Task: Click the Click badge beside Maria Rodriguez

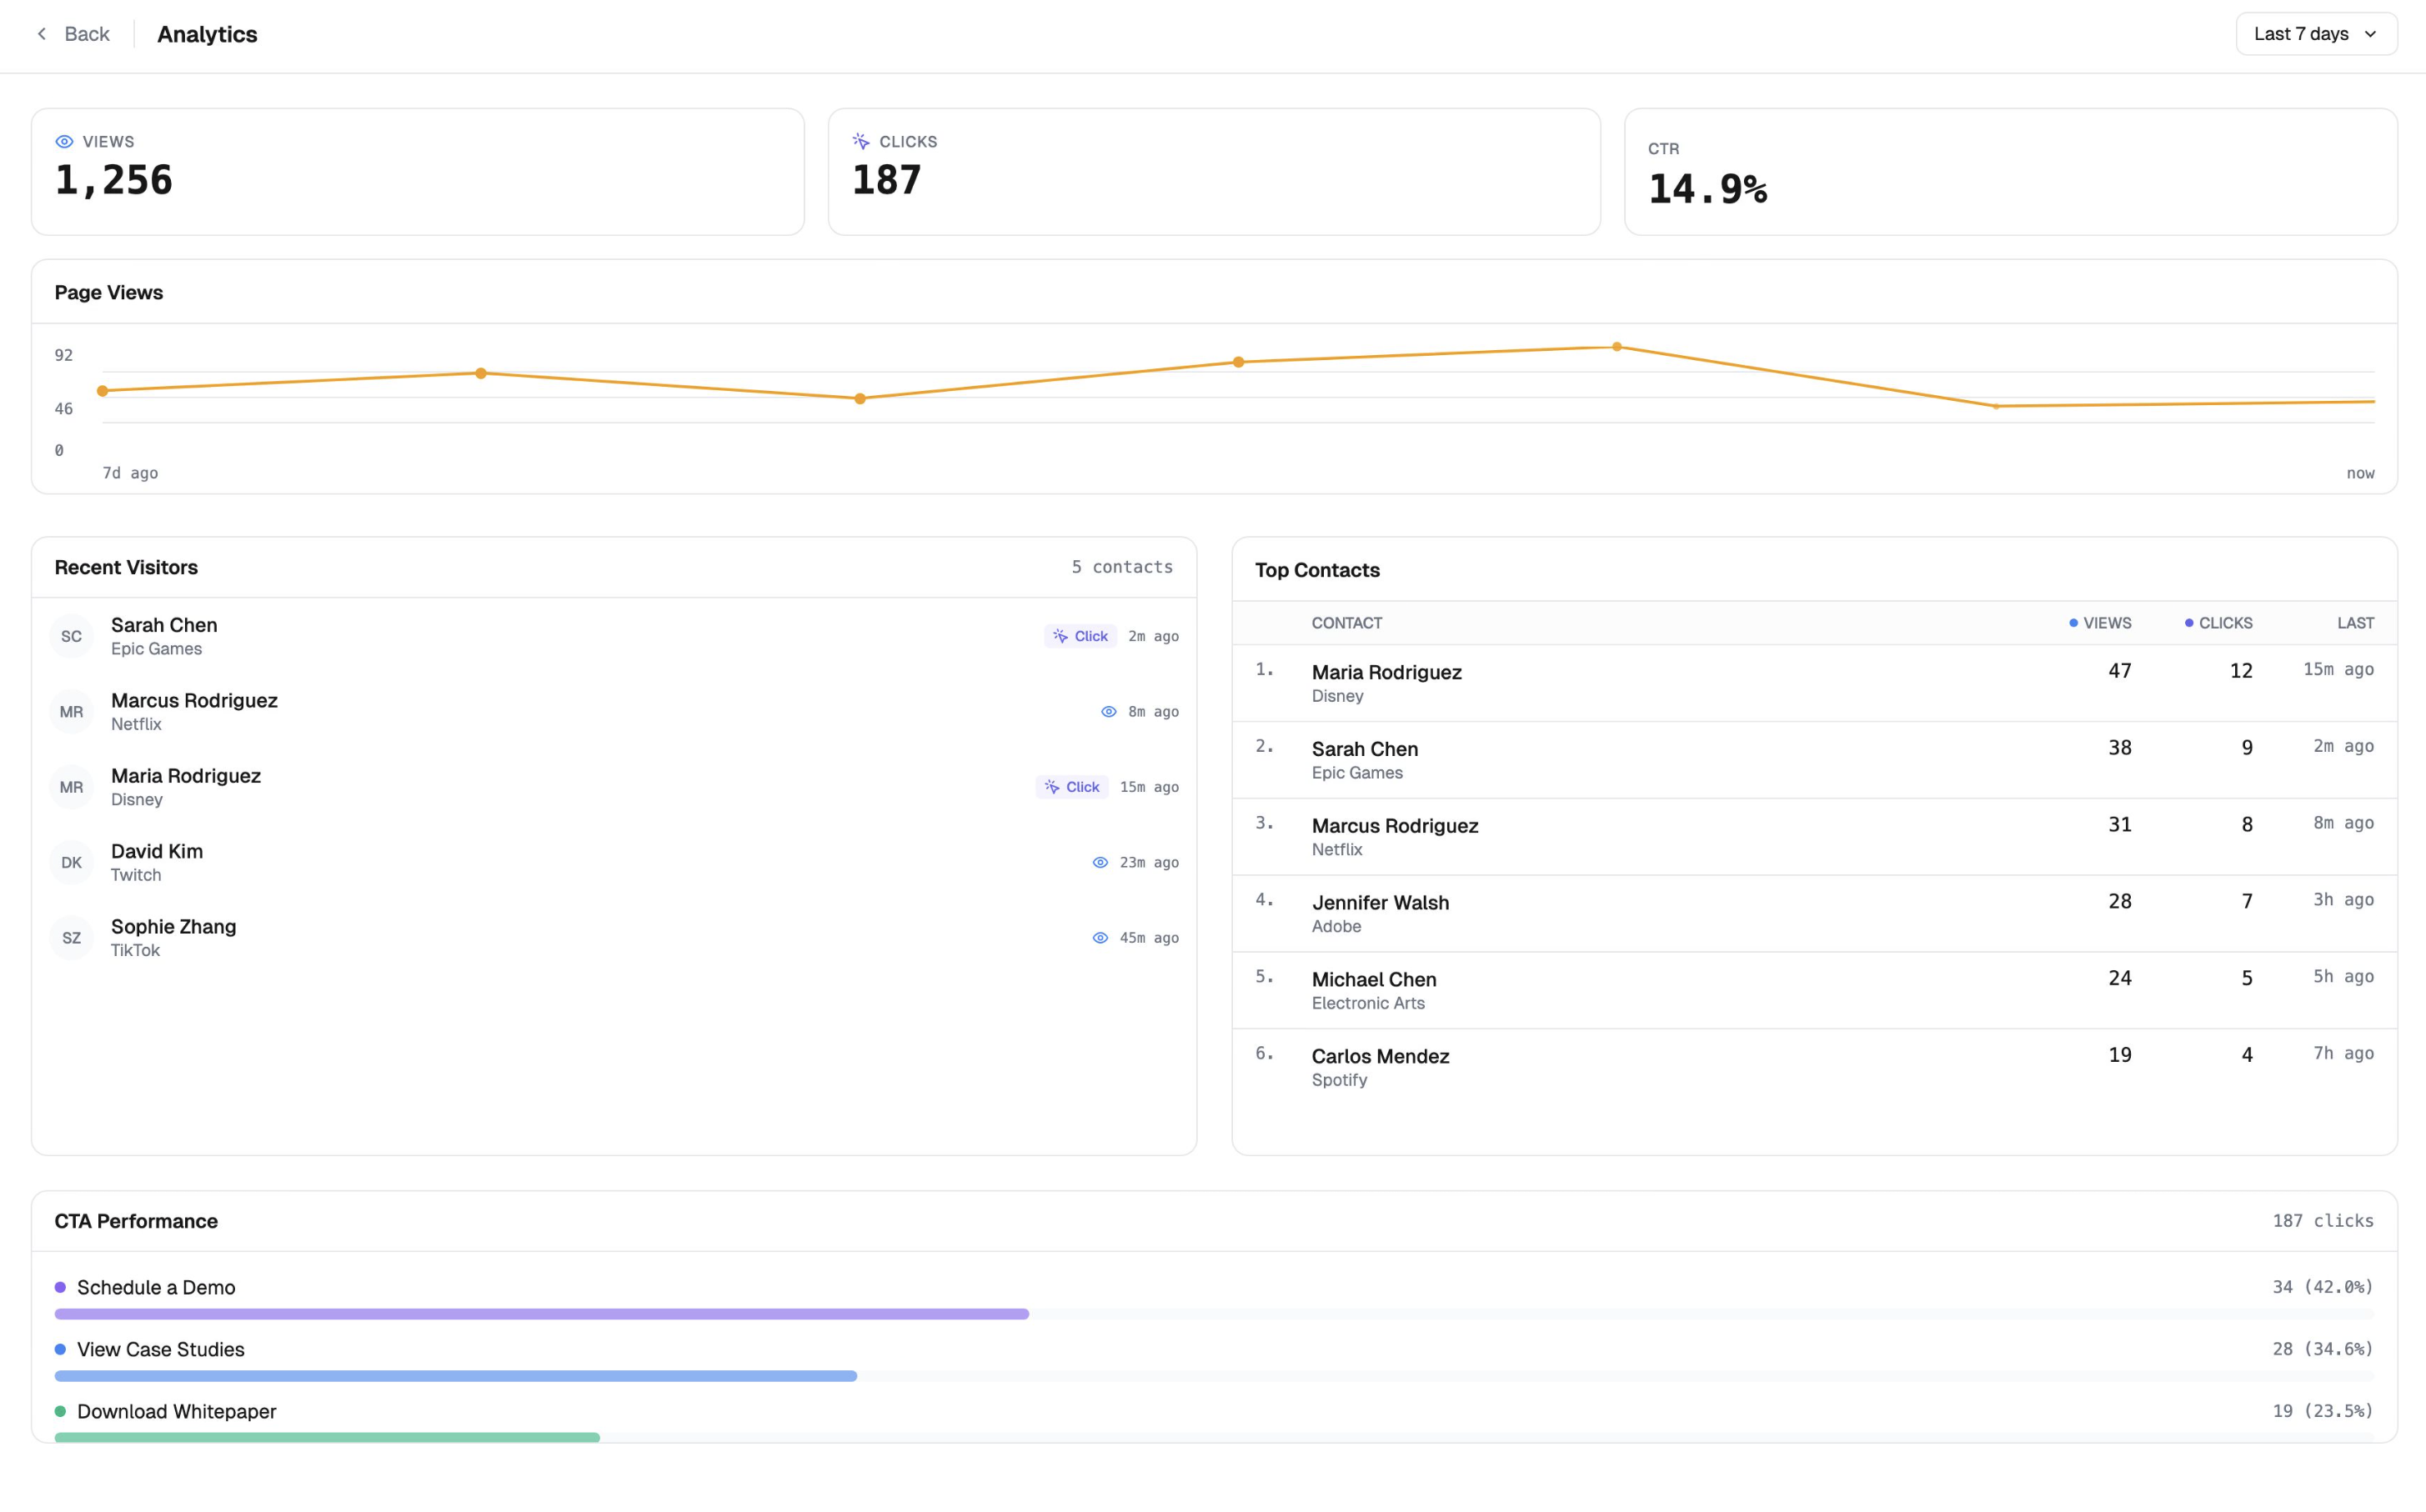Action: pyautogui.click(x=1072, y=787)
